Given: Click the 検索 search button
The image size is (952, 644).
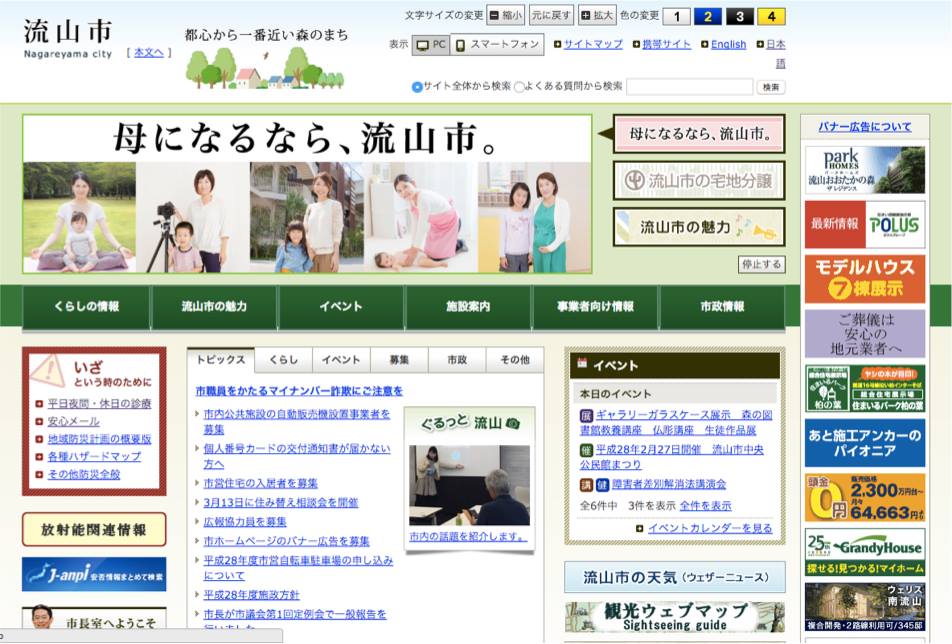Looking at the screenshot, I should point(771,87).
